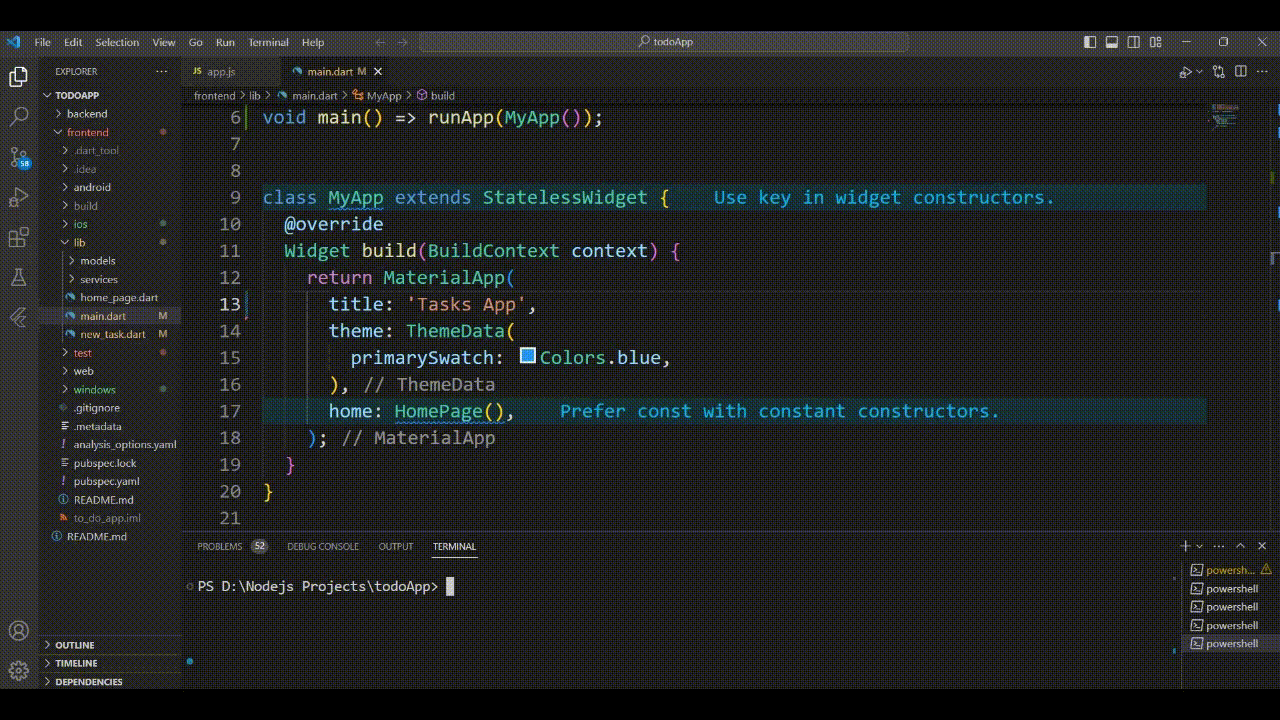1280x720 pixels.
Task: Select the Terminal panel tab
Action: point(454,546)
